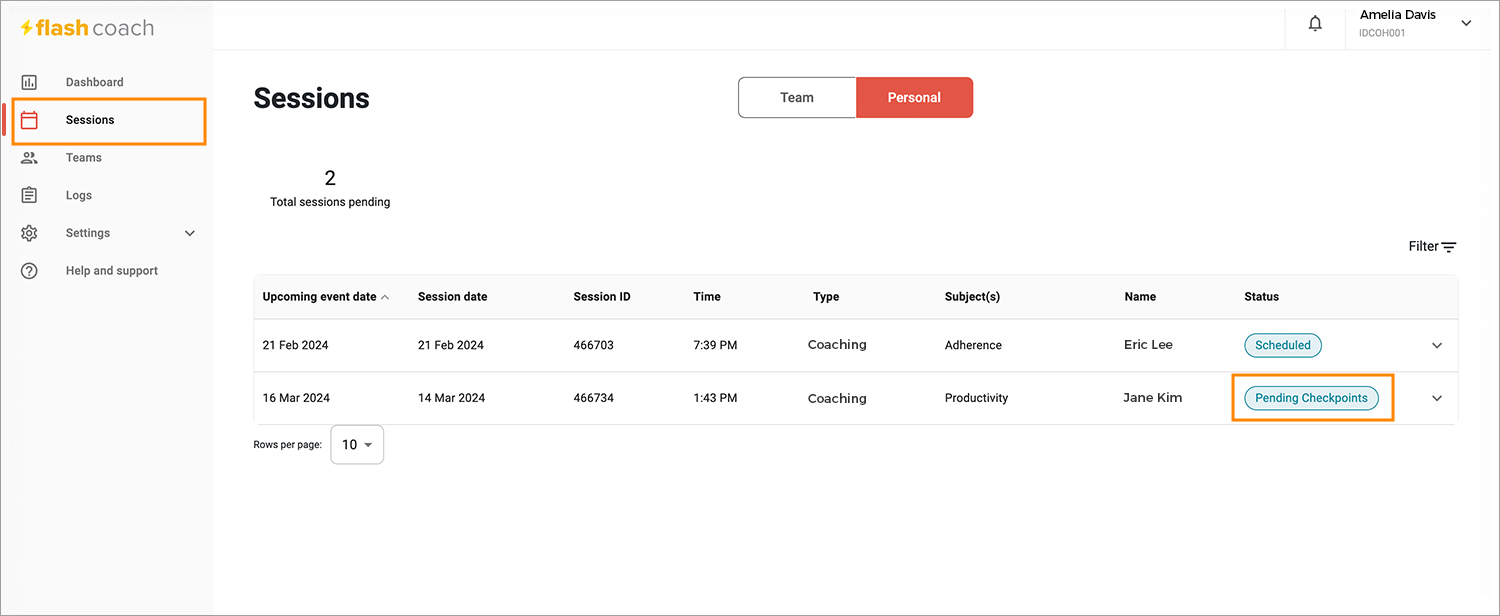Expand the Jane Kim session row
Screen dimensions: 1500x616
pos(1437,398)
